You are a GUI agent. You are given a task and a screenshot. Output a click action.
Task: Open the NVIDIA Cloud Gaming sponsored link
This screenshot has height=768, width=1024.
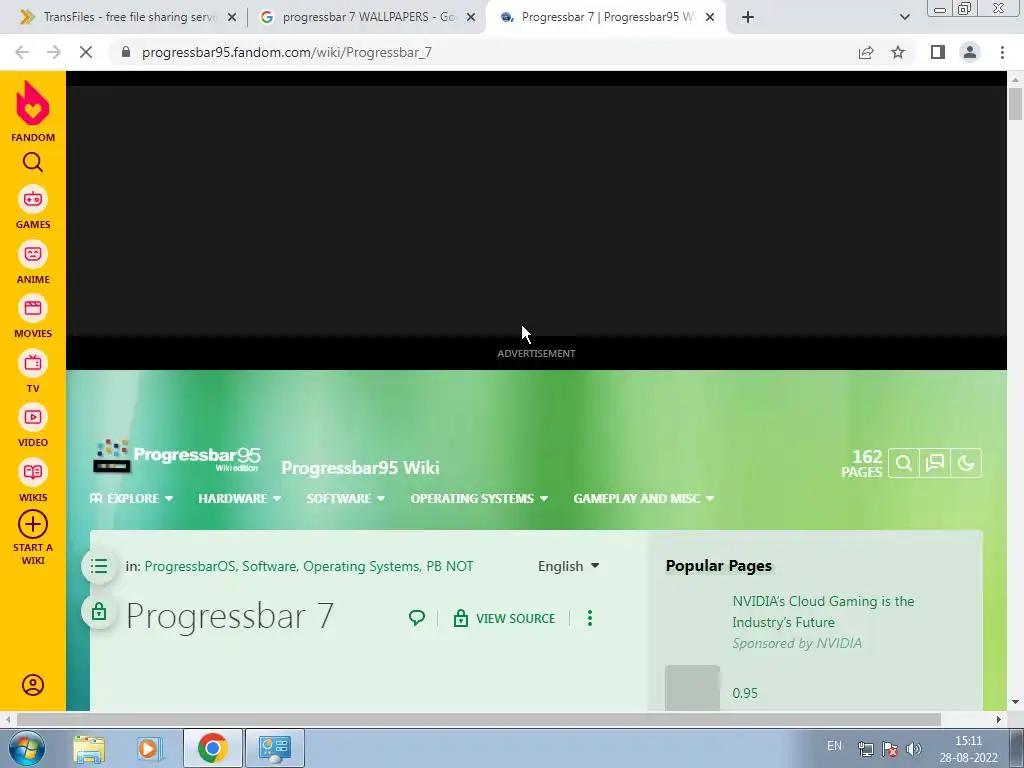pos(823,611)
